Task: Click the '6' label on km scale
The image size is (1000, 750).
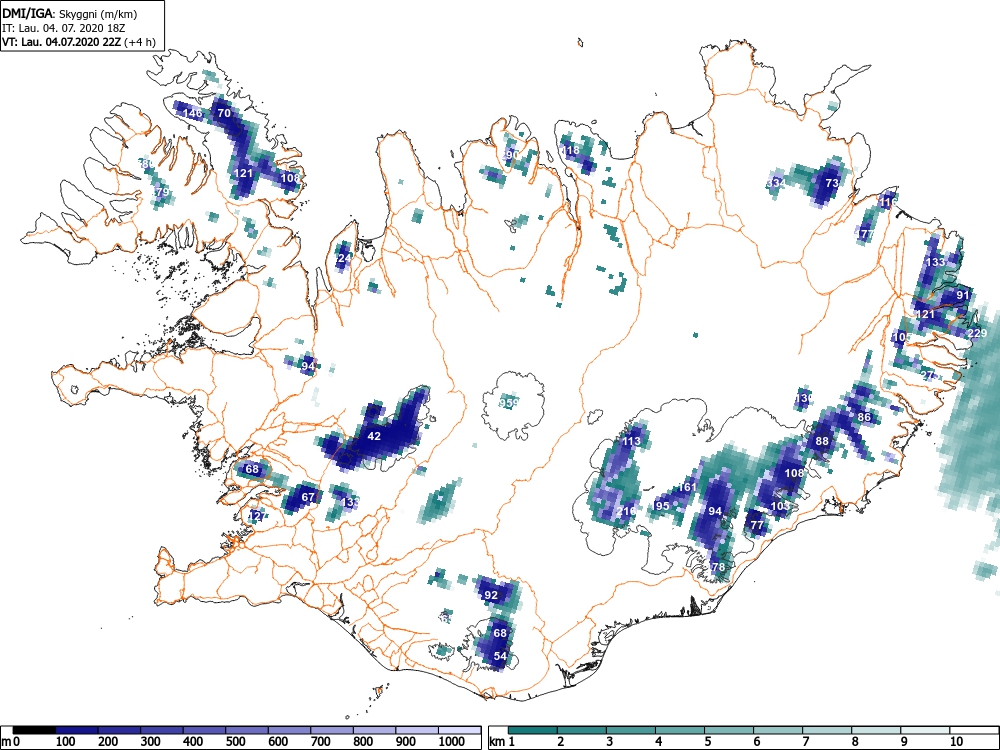Action: 757,742
